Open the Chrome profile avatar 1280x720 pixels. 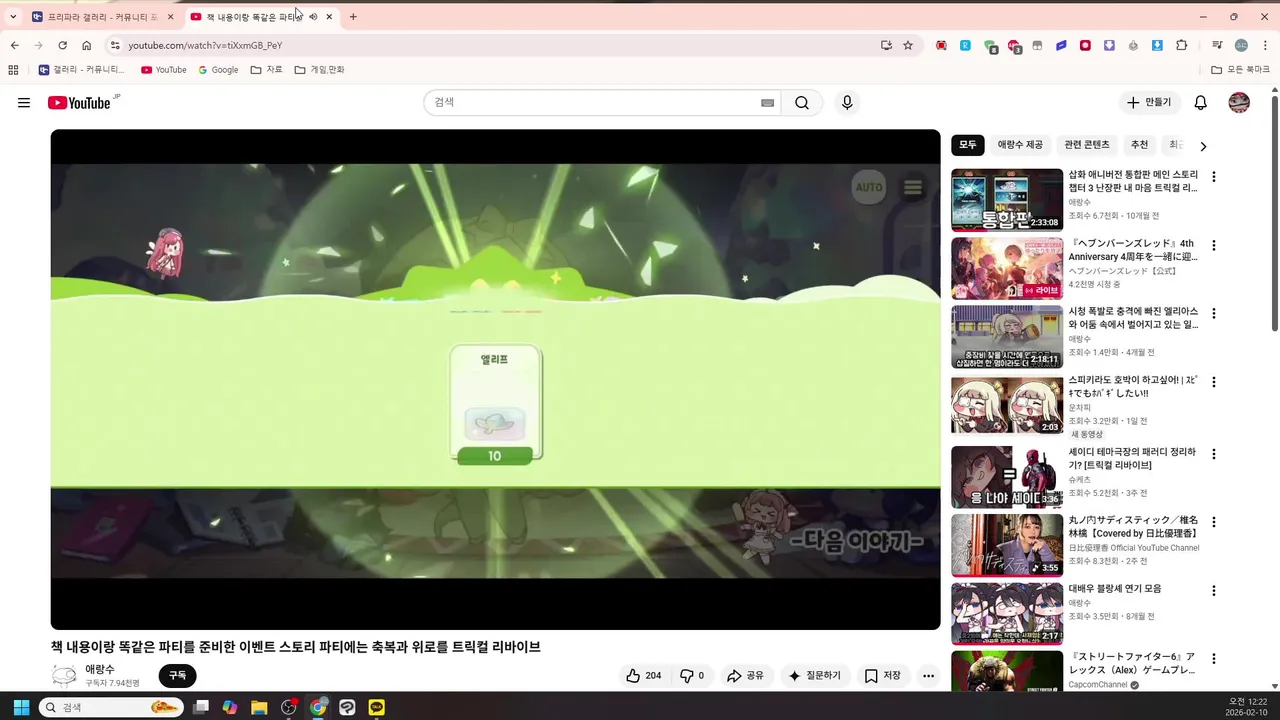1241,45
